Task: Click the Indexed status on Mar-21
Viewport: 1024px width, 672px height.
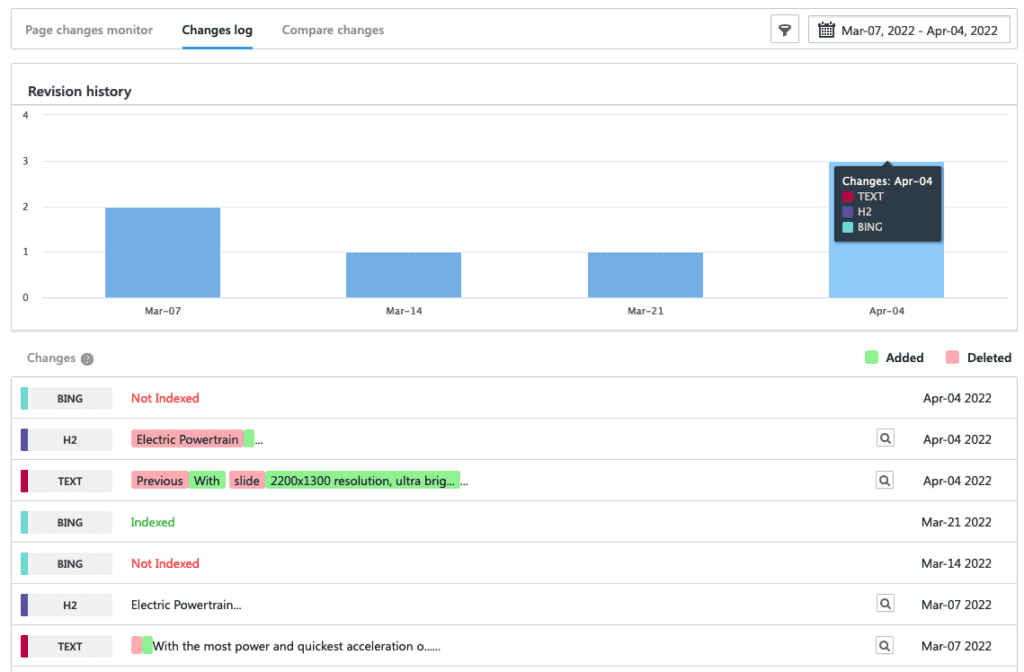Action: coord(152,522)
